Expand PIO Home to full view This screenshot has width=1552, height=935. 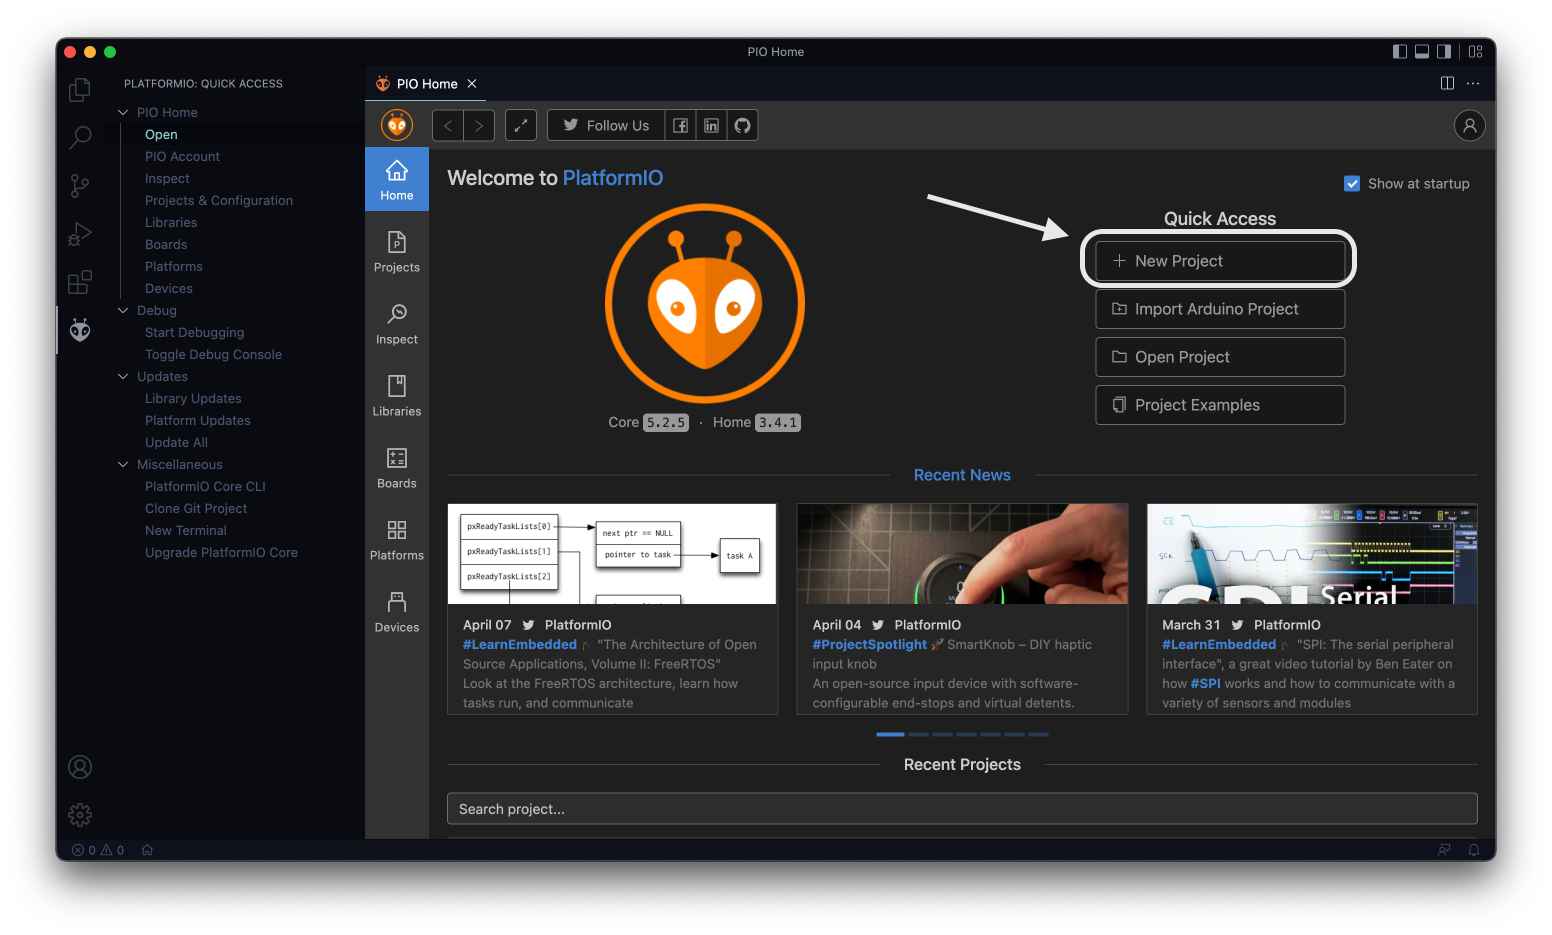tap(521, 125)
